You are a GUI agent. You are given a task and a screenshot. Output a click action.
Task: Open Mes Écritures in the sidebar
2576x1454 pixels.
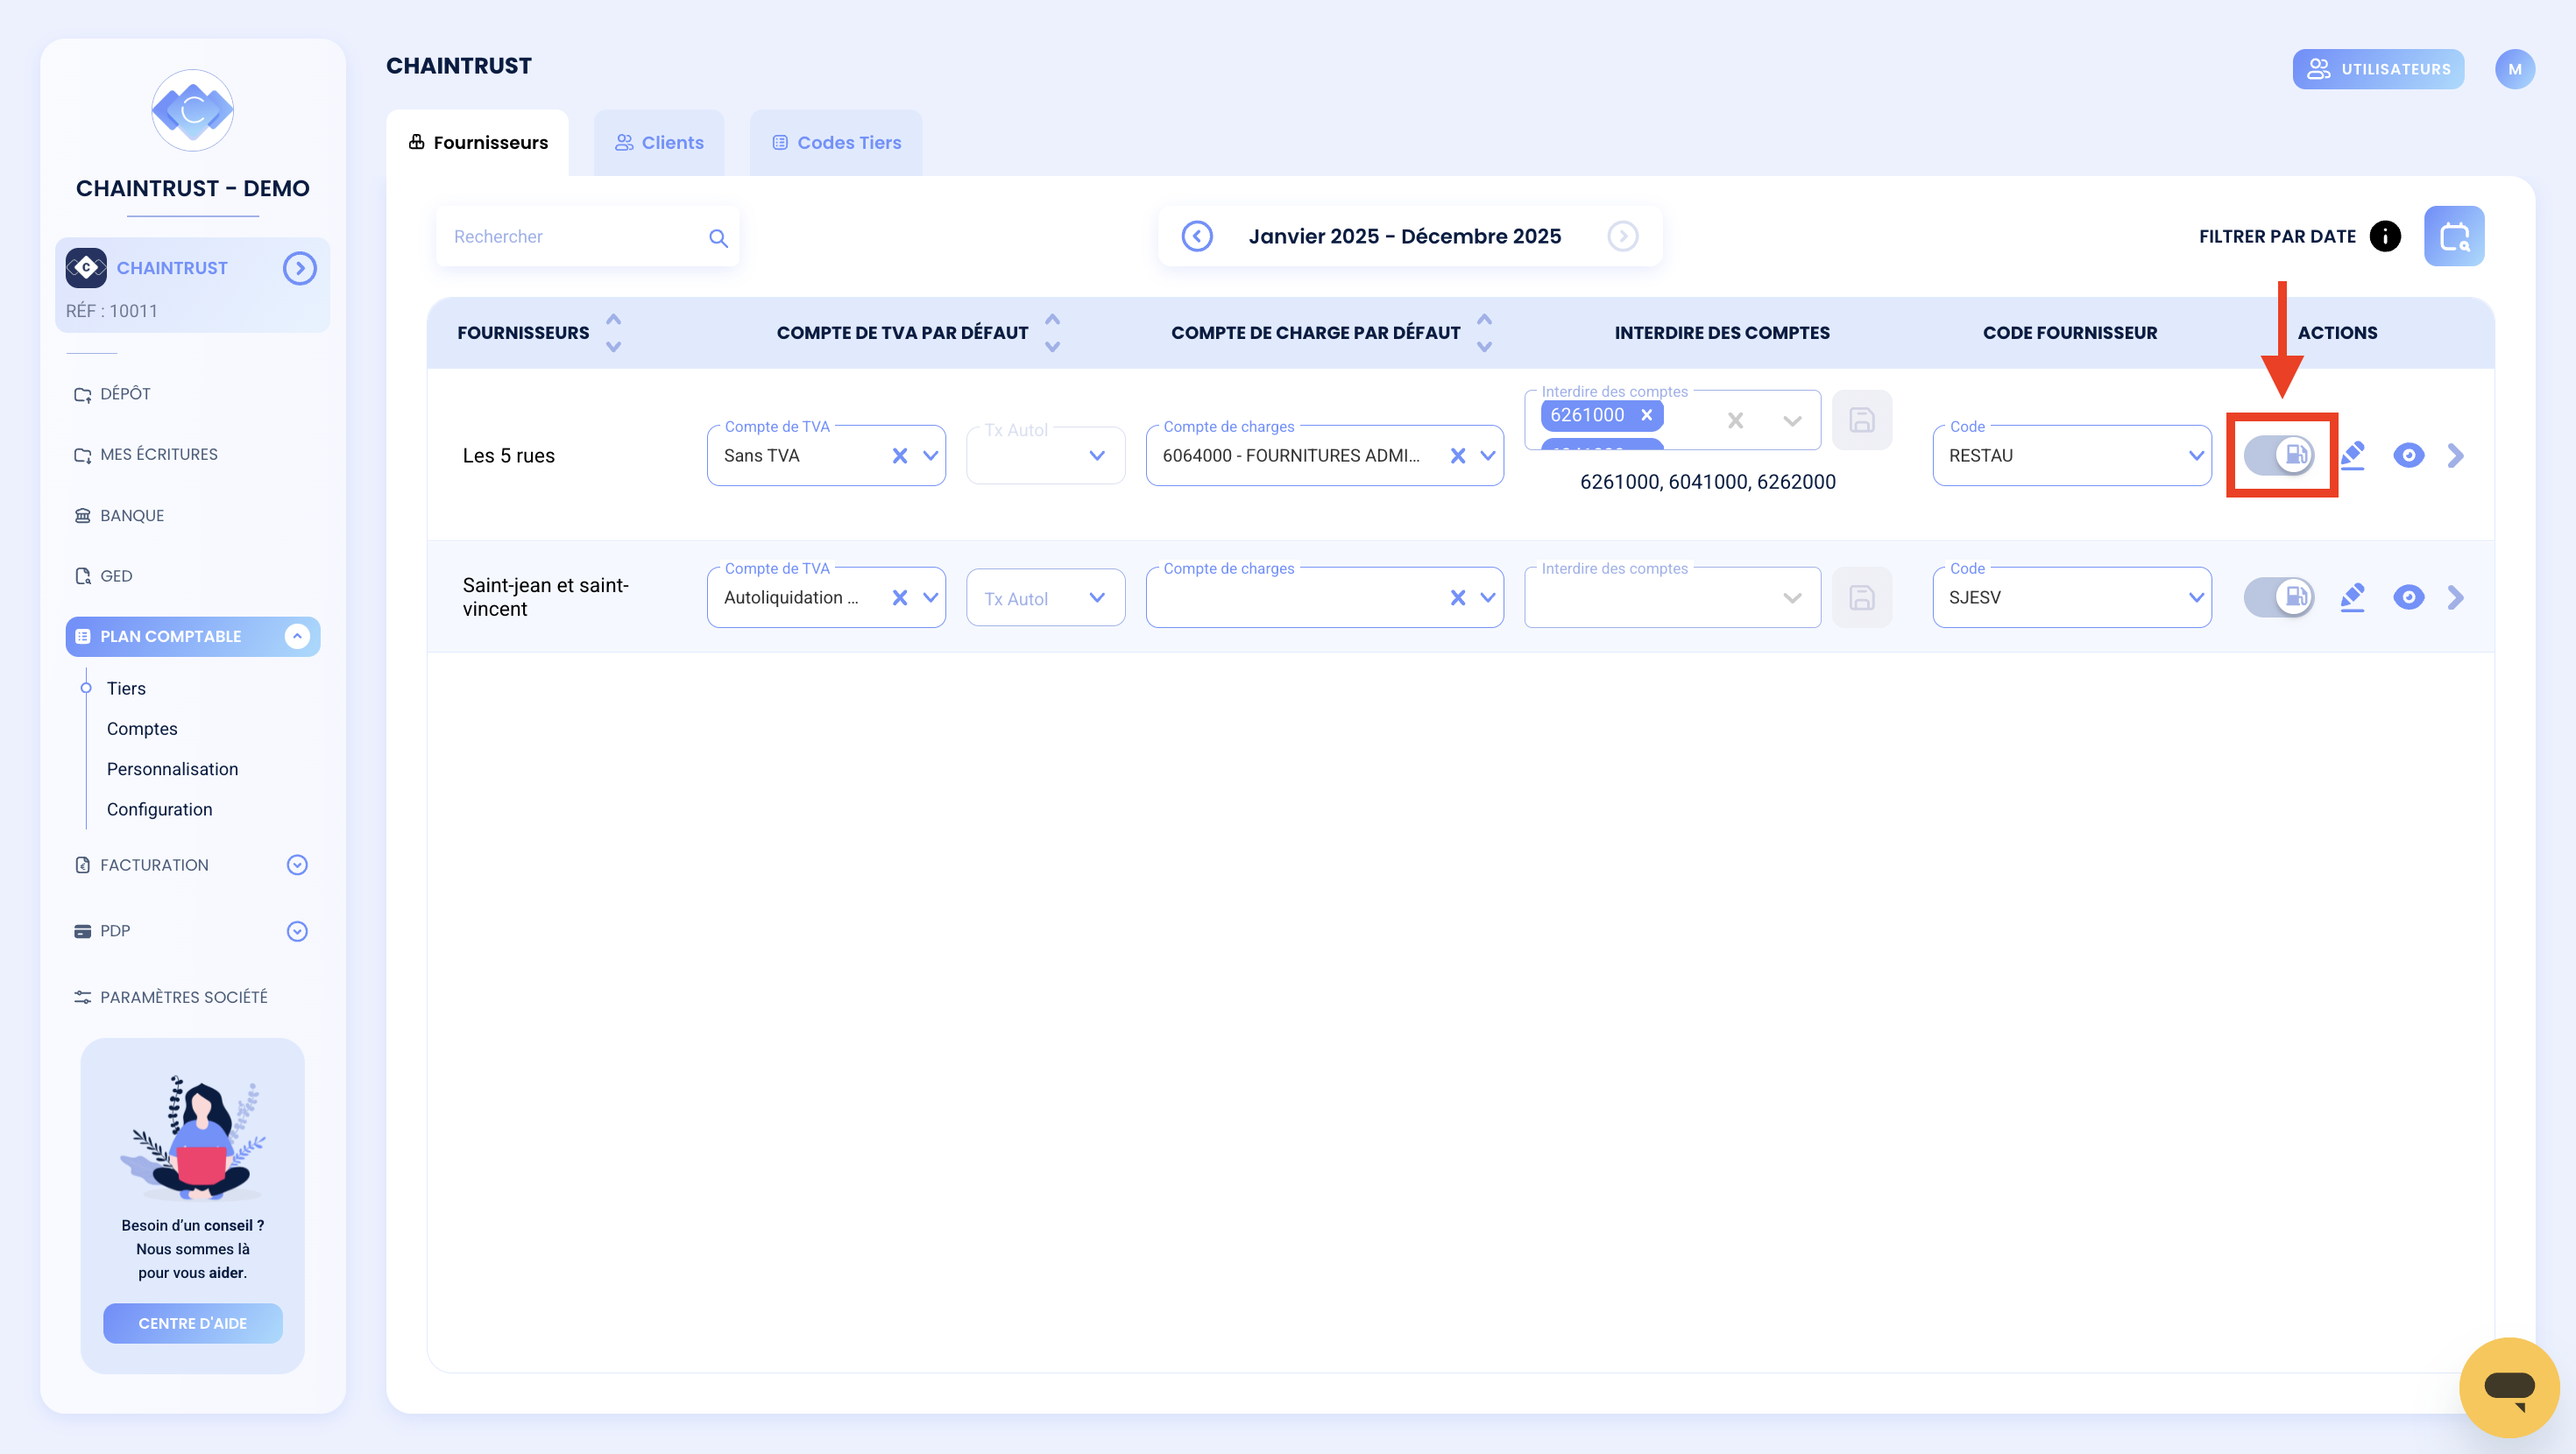[146, 454]
